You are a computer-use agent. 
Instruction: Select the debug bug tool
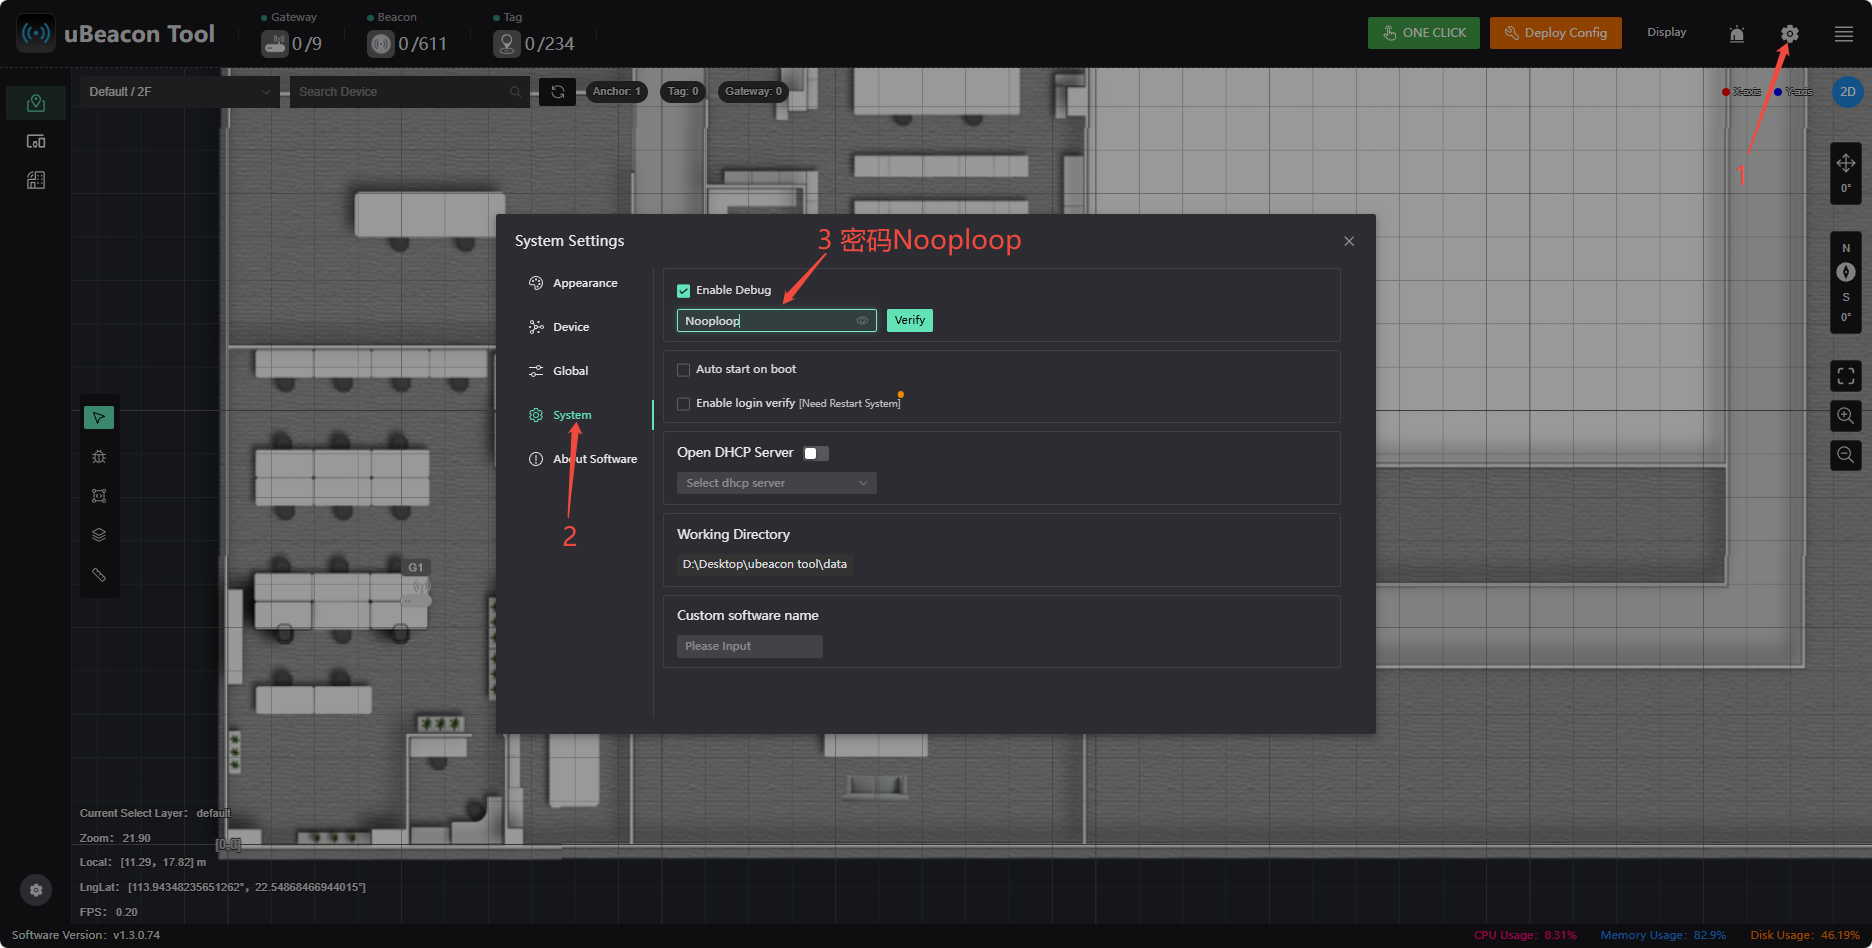click(99, 457)
